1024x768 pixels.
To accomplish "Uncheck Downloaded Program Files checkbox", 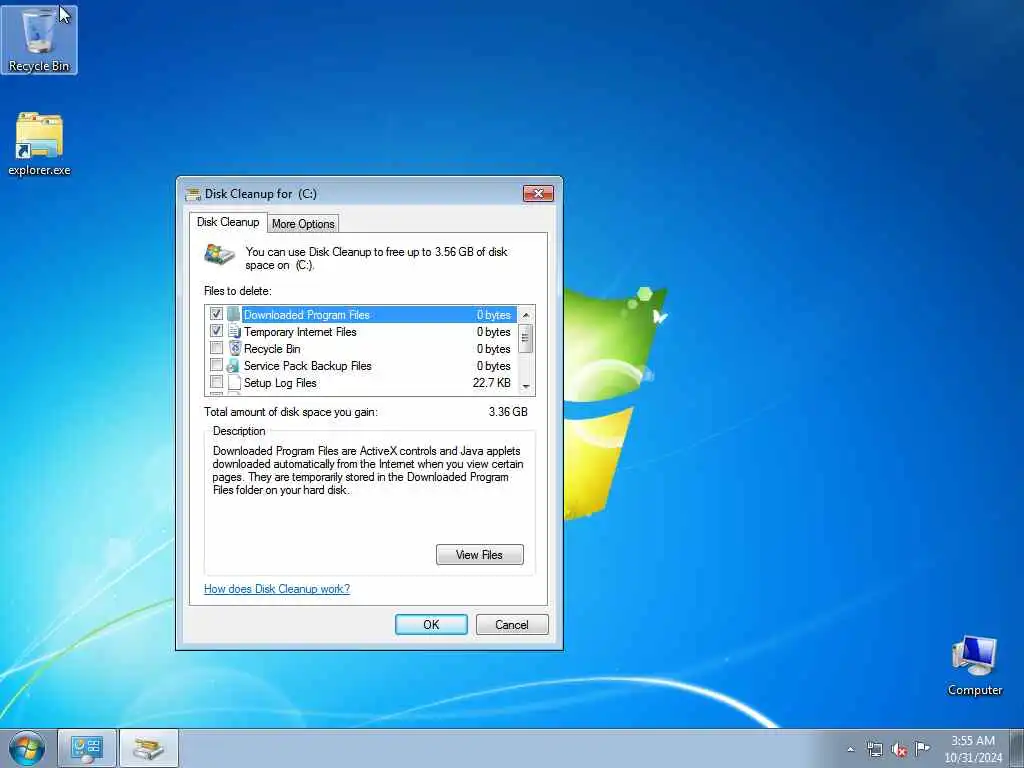I will pyautogui.click(x=216, y=314).
